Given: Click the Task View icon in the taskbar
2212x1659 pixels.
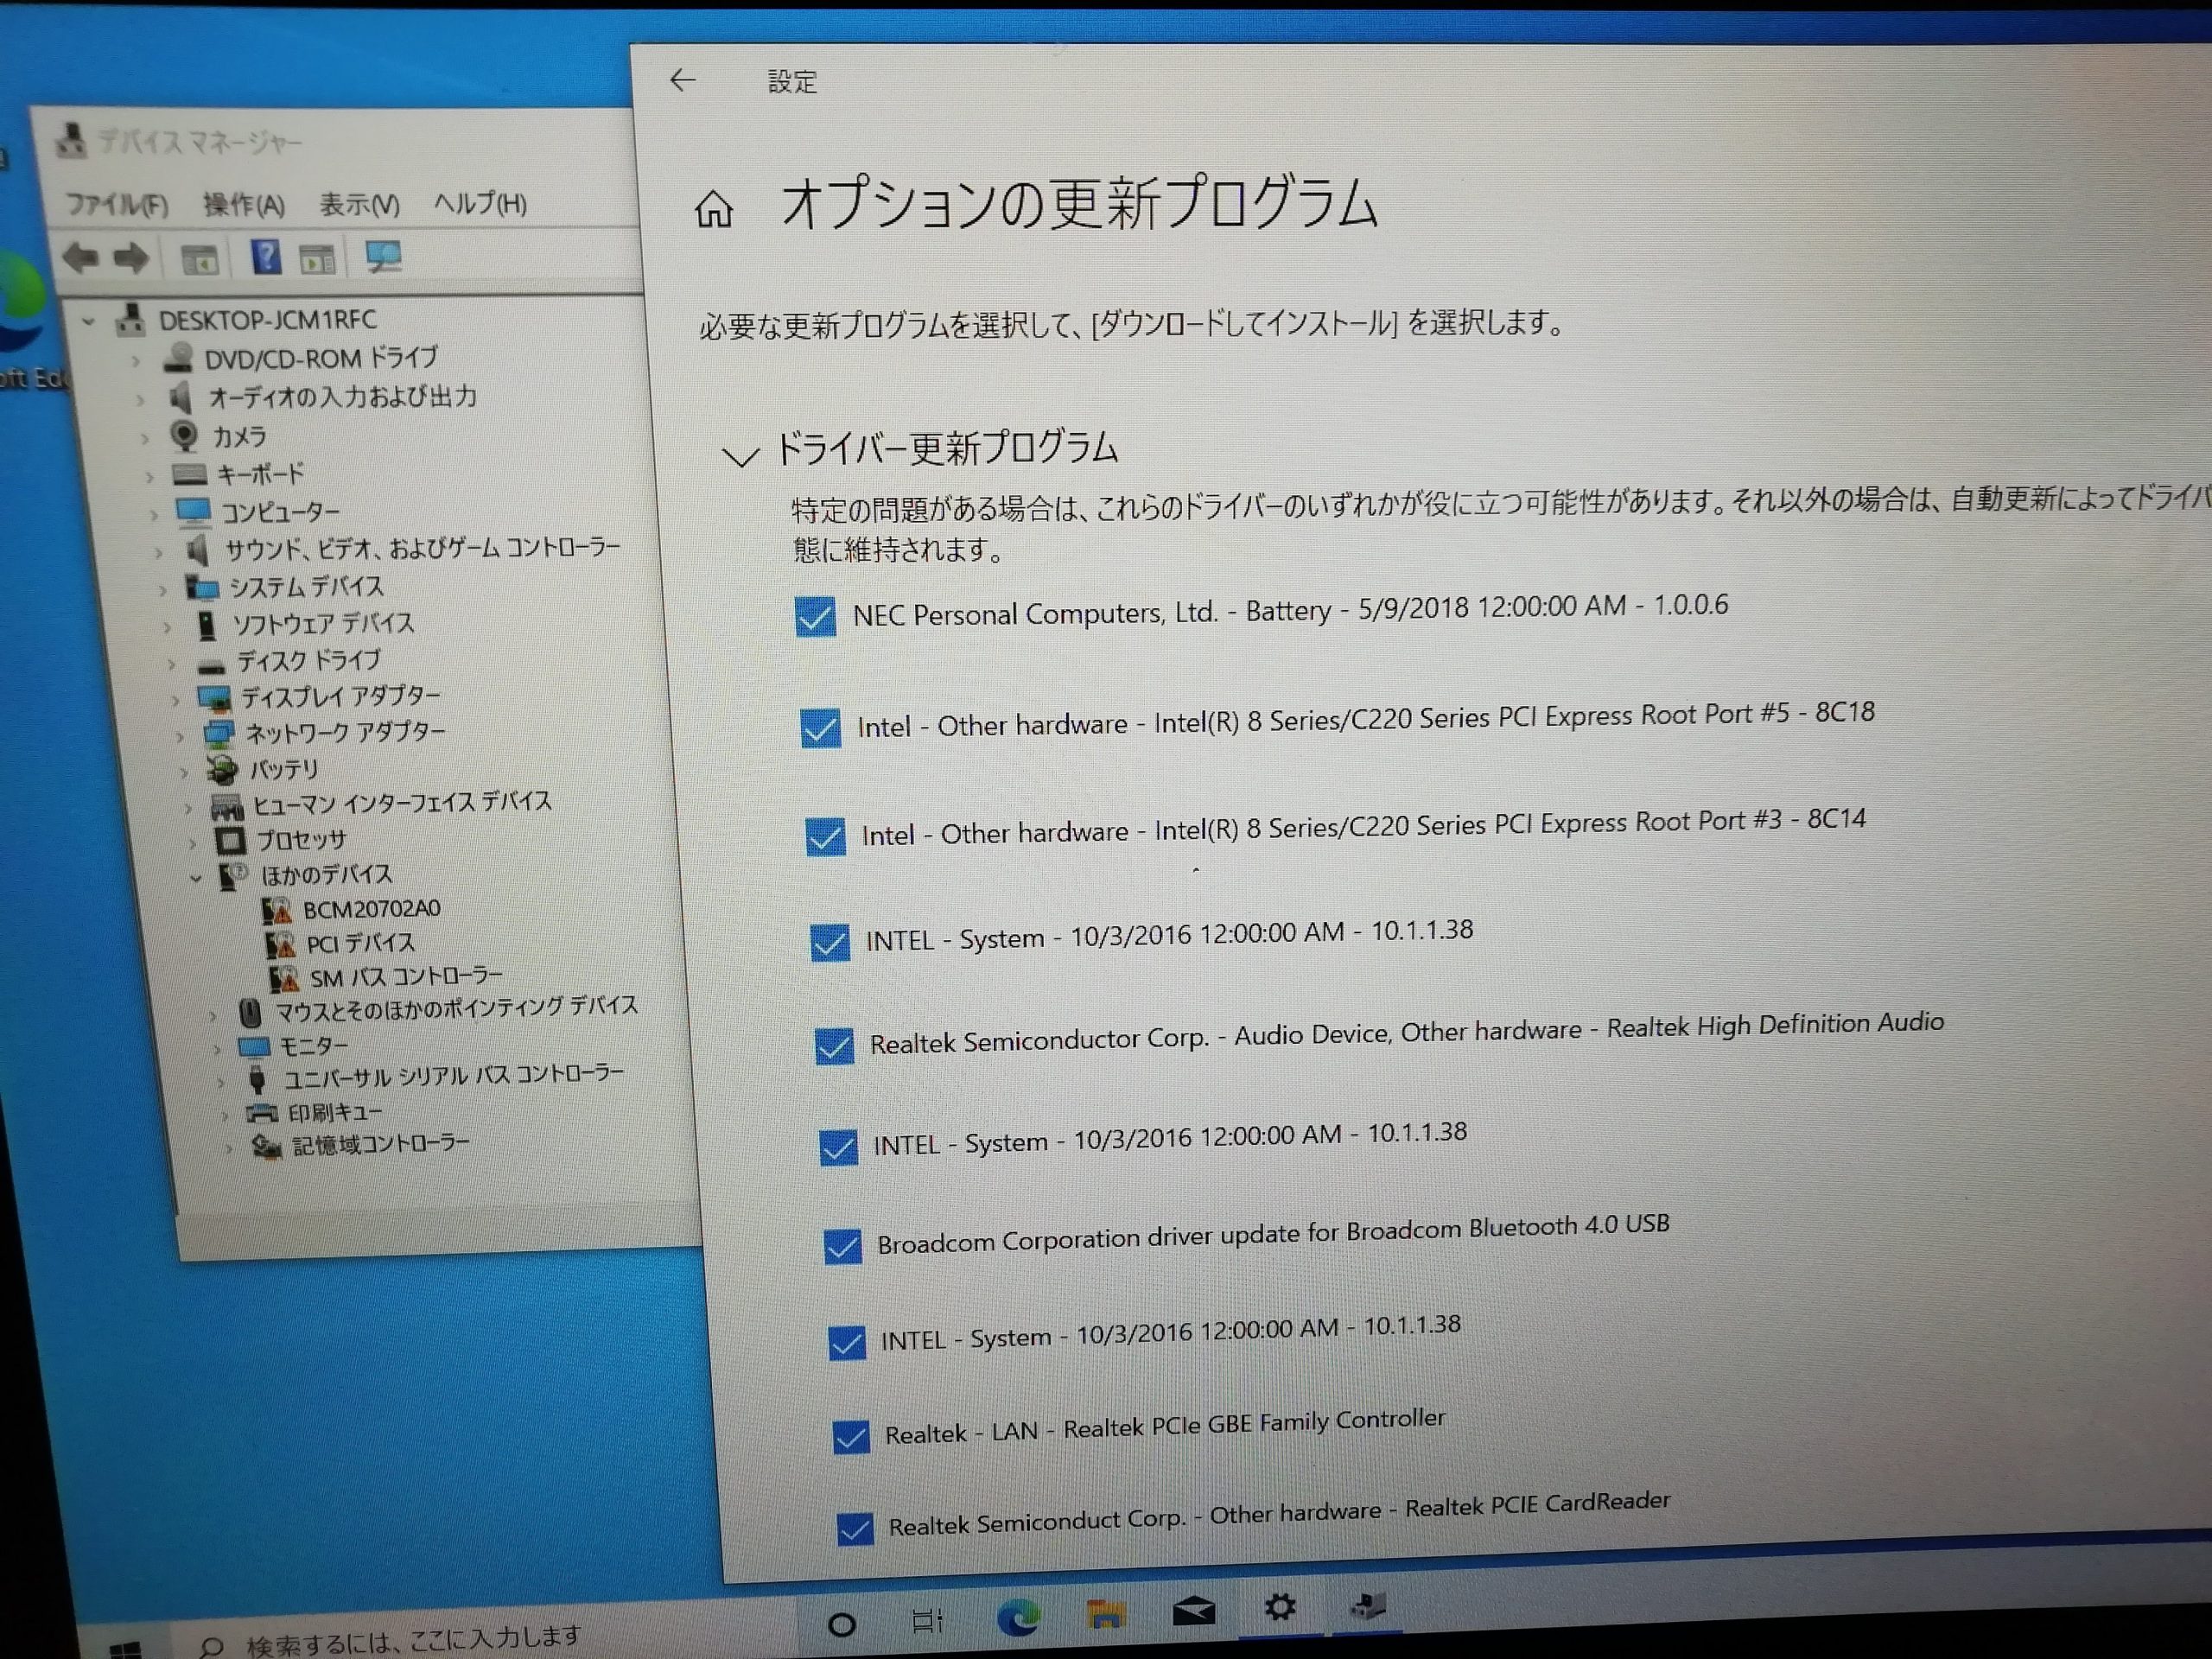Looking at the screenshot, I should [925, 1619].
